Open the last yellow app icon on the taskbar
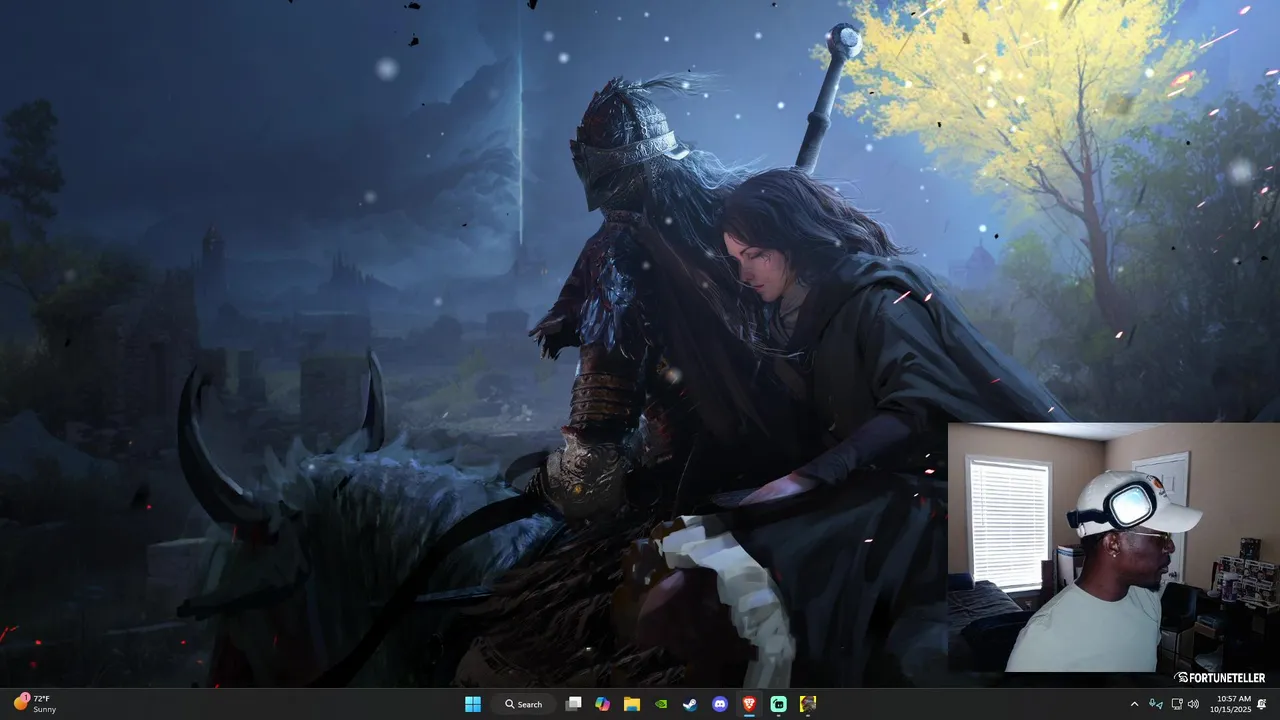 click(808, 704)
